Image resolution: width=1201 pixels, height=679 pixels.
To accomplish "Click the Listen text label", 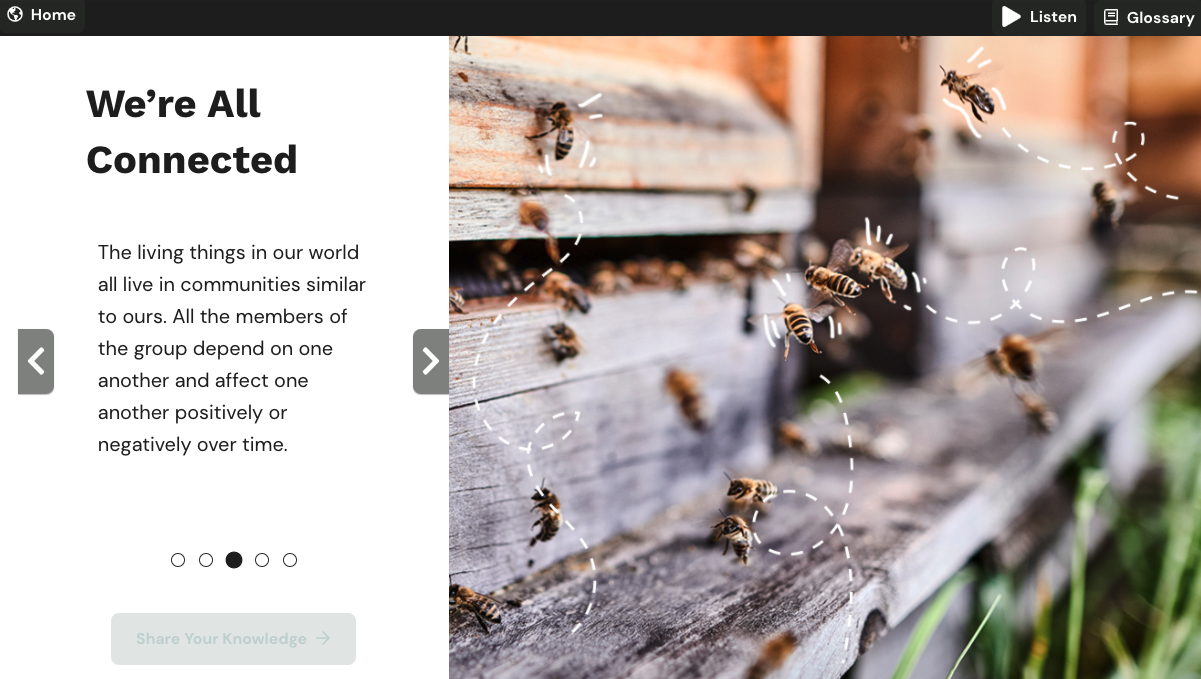I will click(1053, 17).
